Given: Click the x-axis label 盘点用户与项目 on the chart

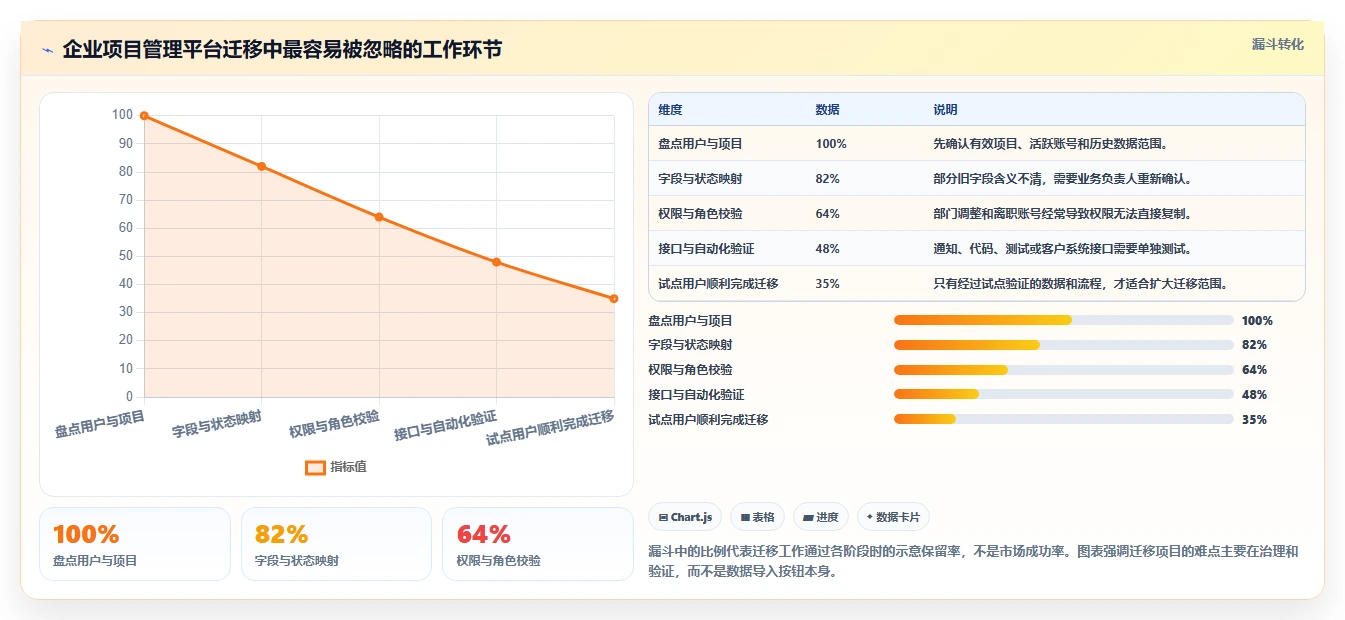Looking at the screenshot, I should [100, 425].
